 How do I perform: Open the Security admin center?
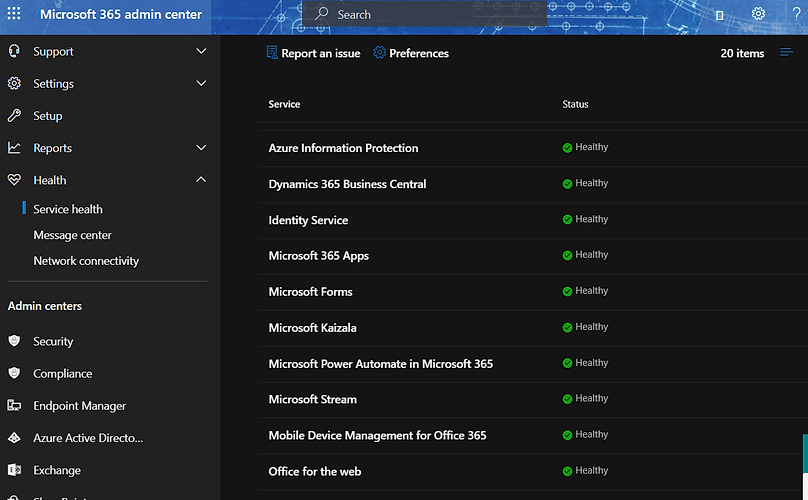click(53, 341)
